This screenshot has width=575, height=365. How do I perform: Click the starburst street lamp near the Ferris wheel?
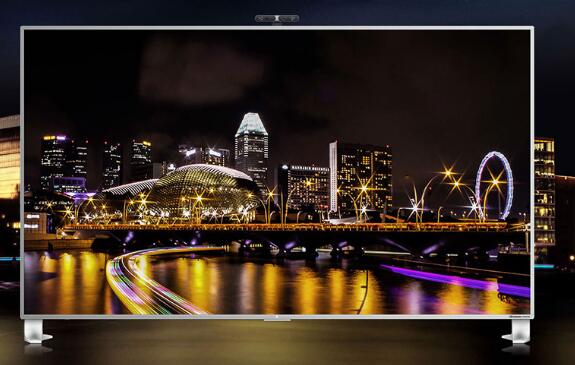tap(495, 182)
